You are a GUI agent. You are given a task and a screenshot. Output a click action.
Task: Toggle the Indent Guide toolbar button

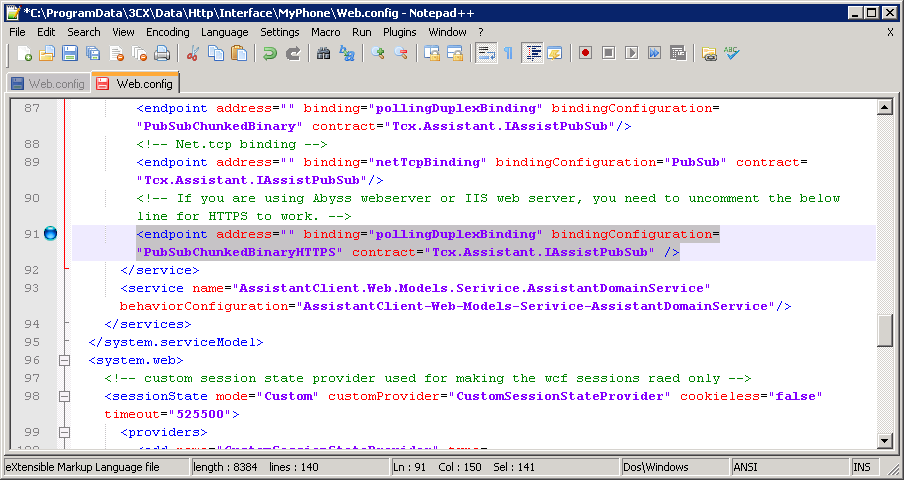click(x=532, y=54)
